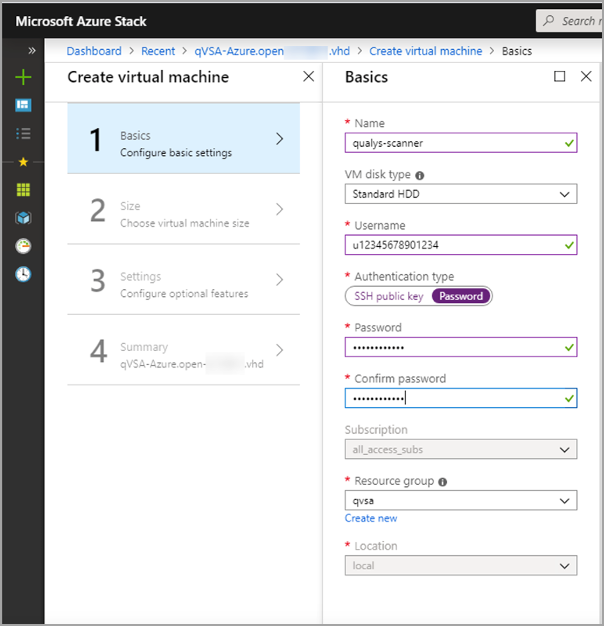Open Resource group qvsa dropdown
Screen dimensions: 604x626
click(461, 500)
